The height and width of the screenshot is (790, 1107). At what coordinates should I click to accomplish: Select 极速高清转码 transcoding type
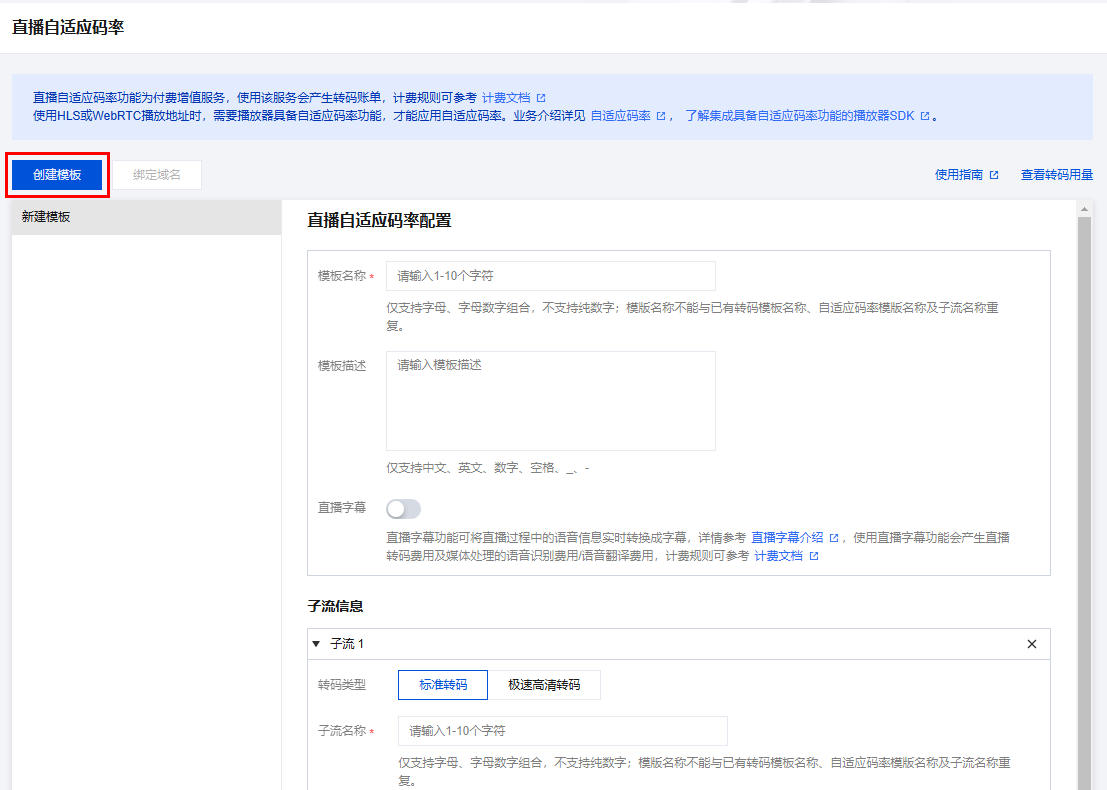click(544, 685)
